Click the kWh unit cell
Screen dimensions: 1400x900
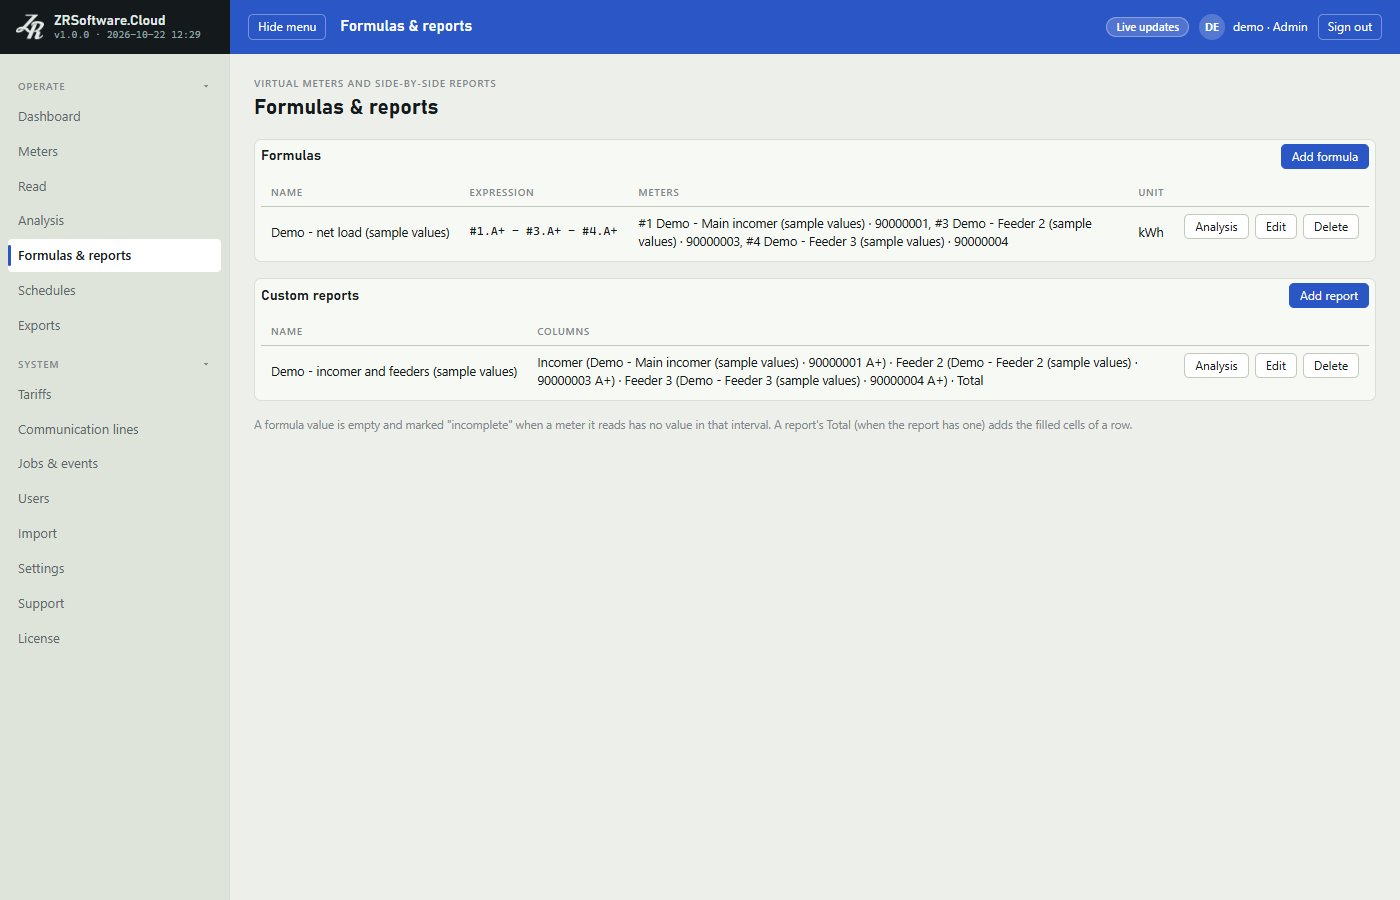(1151, 233)
